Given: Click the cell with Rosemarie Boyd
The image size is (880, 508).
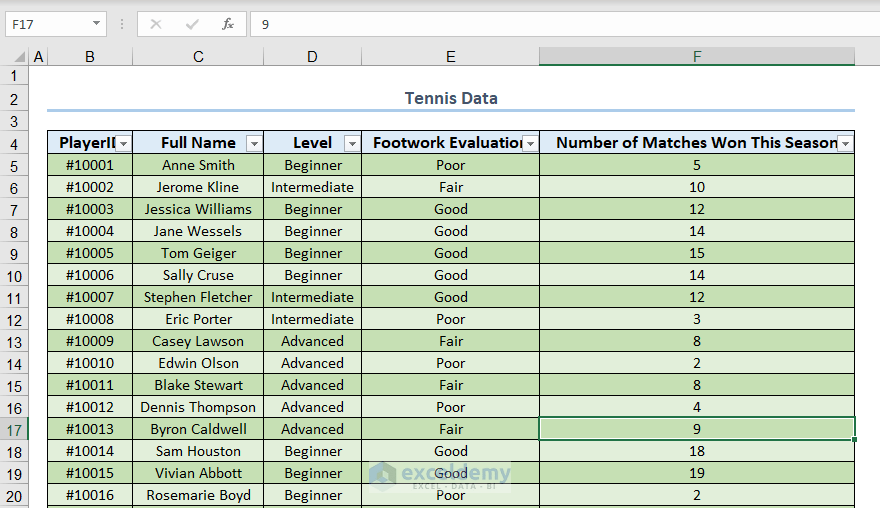Looking at the screenshot, I should tap(198, 495).
